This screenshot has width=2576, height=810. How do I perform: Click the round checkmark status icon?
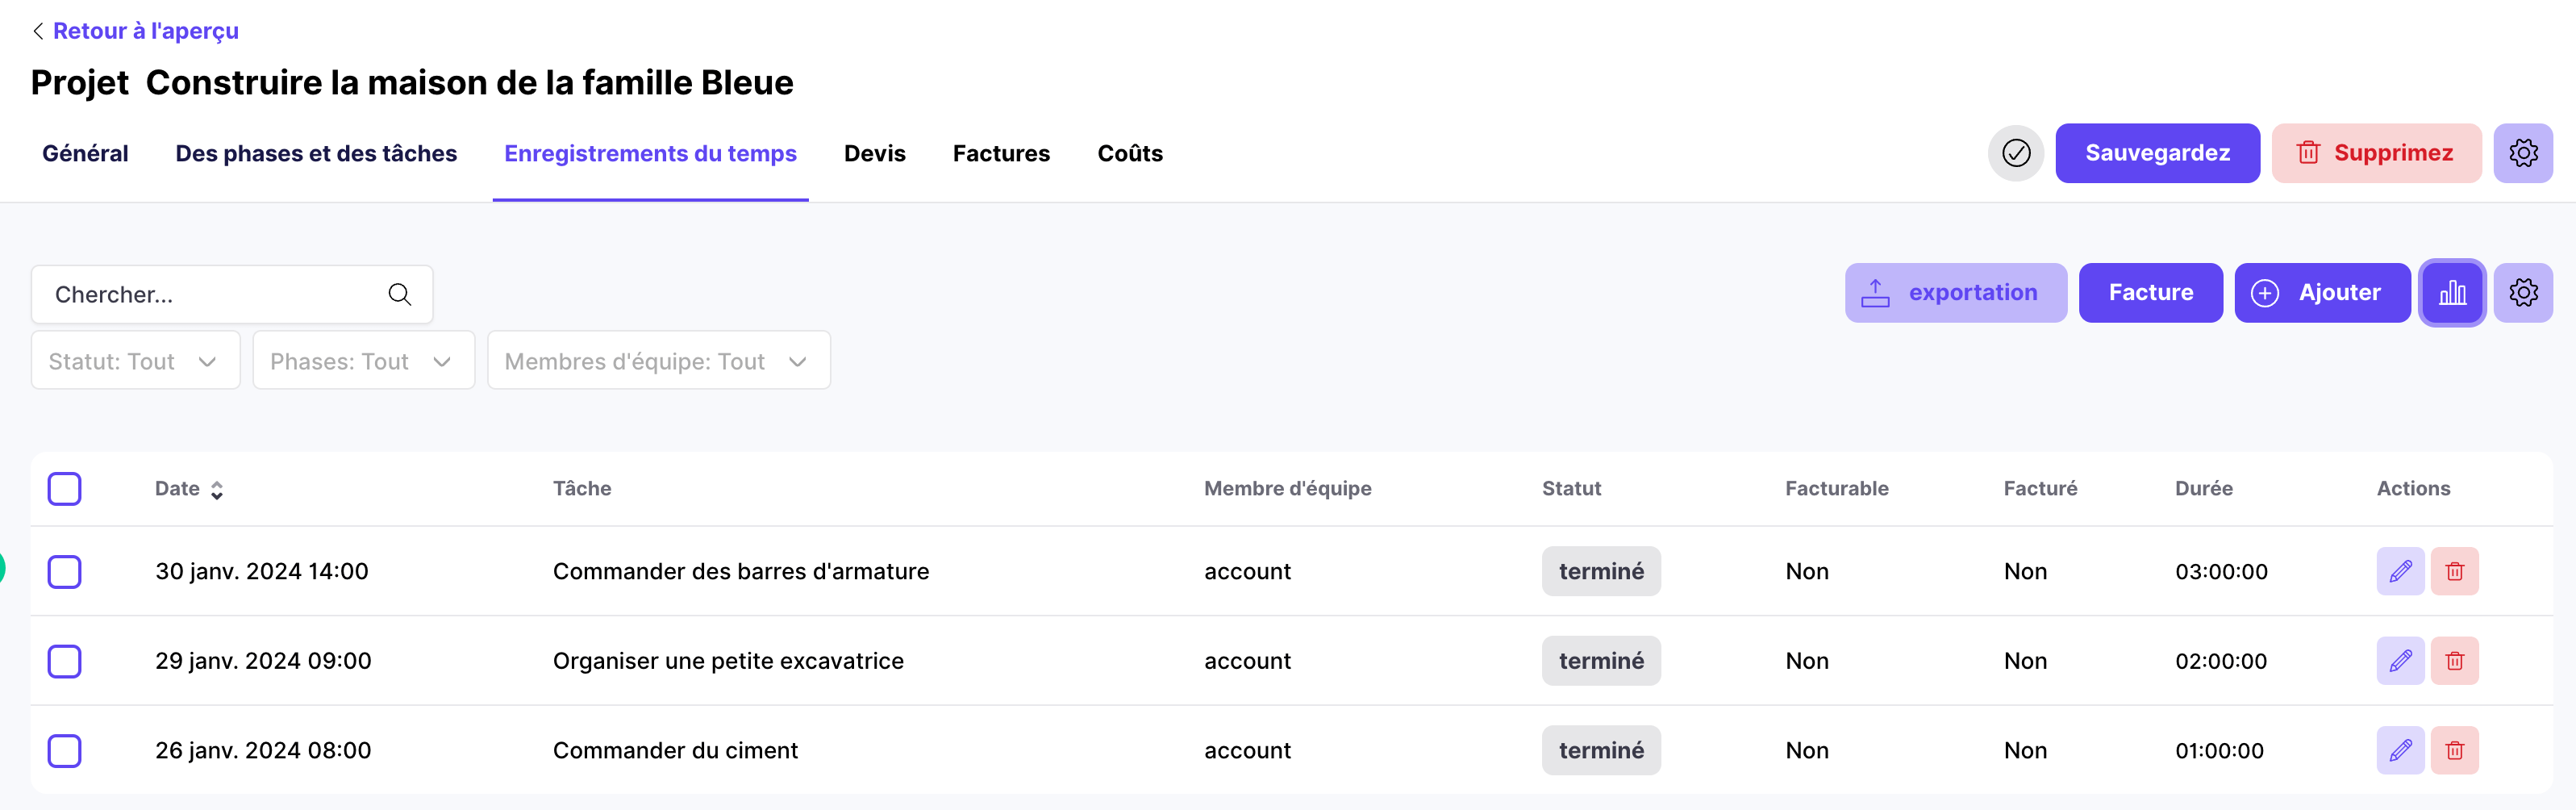(2015, 153)
